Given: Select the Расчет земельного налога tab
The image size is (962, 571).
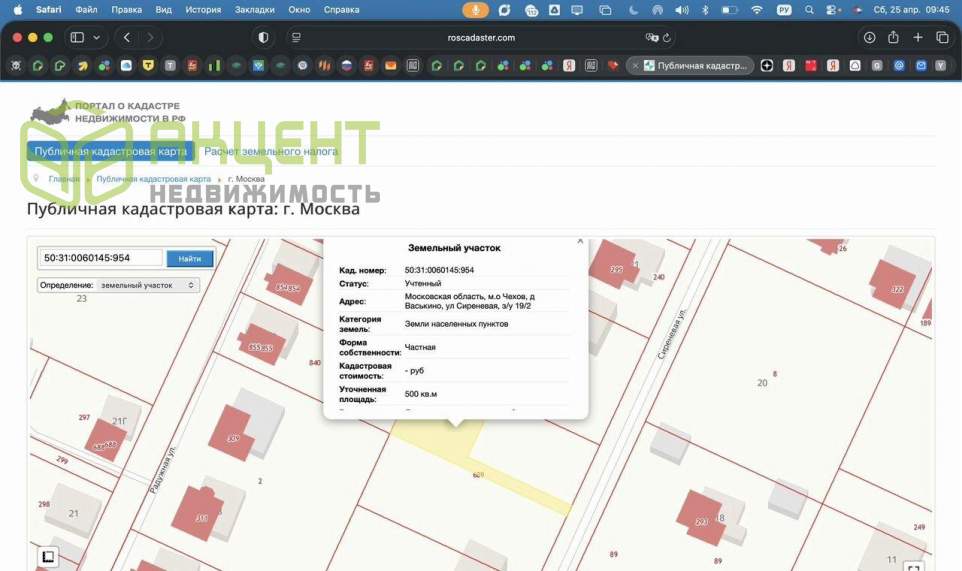Looking at the screenshot, I should (271, 152).
